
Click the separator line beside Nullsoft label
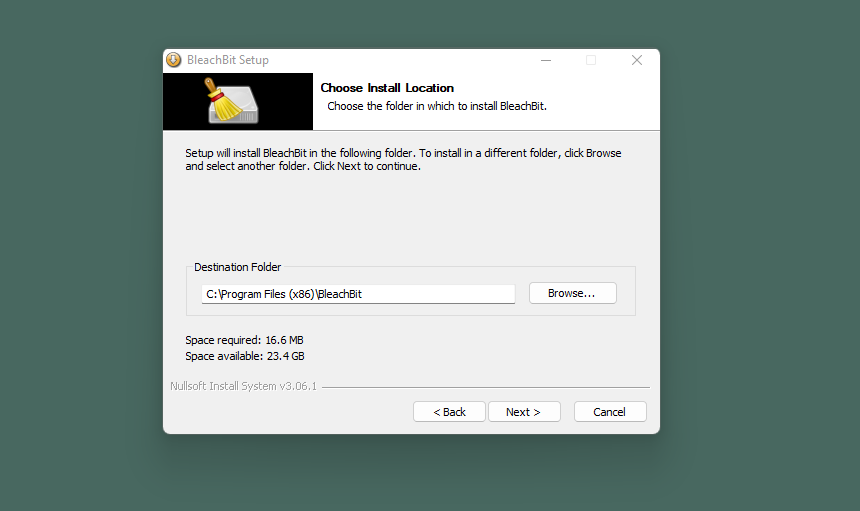[x=485, y=387]
